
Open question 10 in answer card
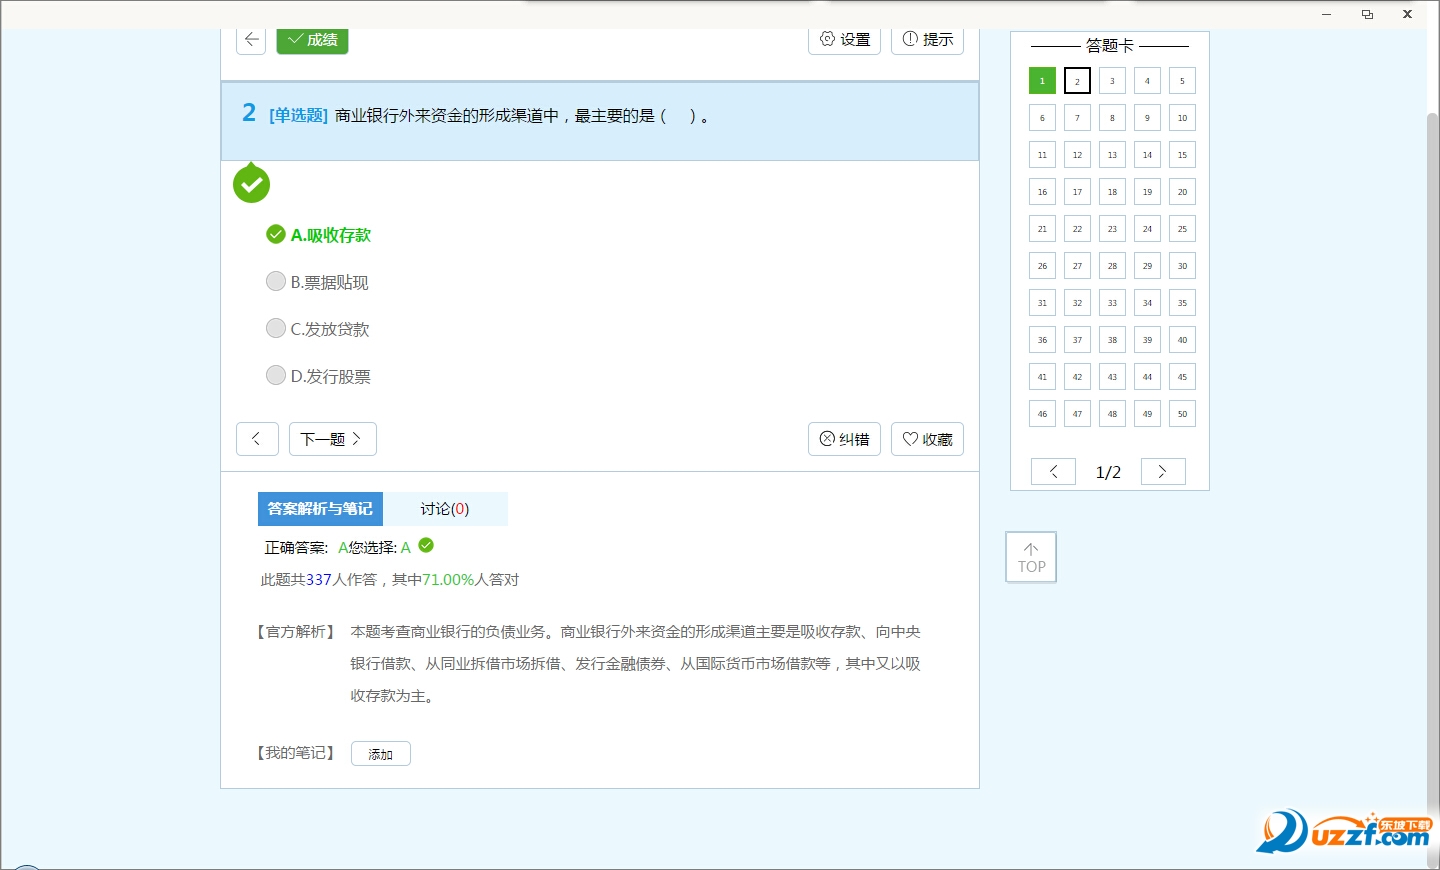click(x=1182, y=118)
